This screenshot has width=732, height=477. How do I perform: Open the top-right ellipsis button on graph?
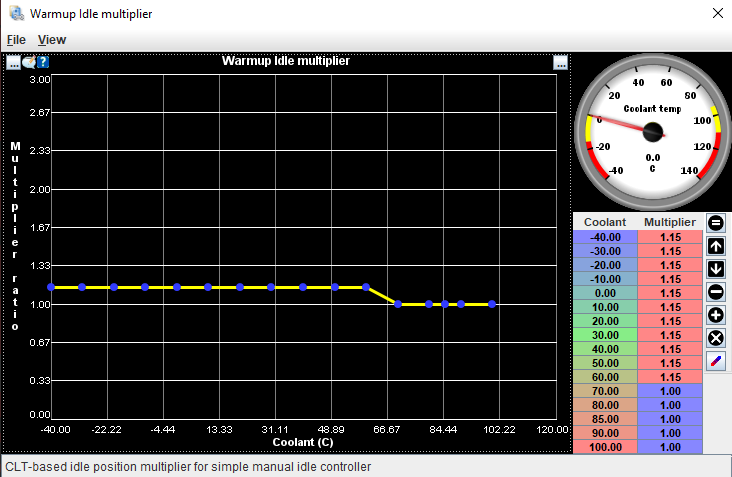point(561,62)
